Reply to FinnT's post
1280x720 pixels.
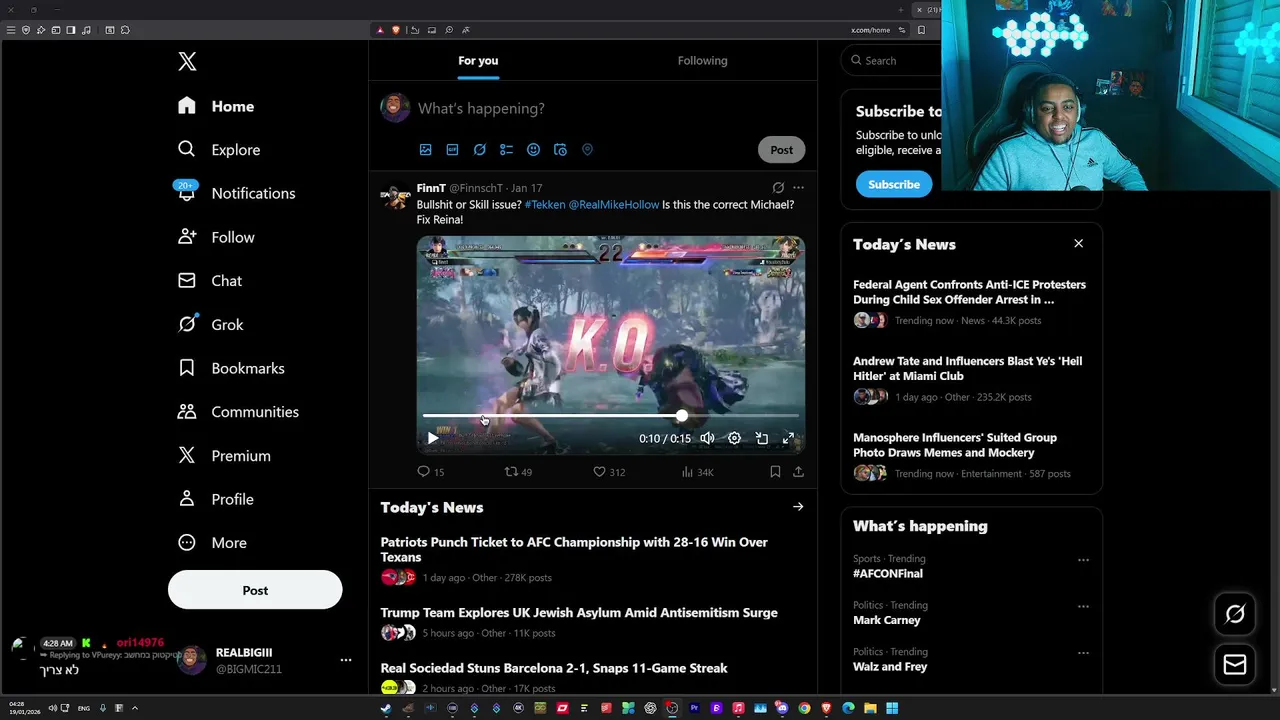pyautogui.click(x=430, y=472)
